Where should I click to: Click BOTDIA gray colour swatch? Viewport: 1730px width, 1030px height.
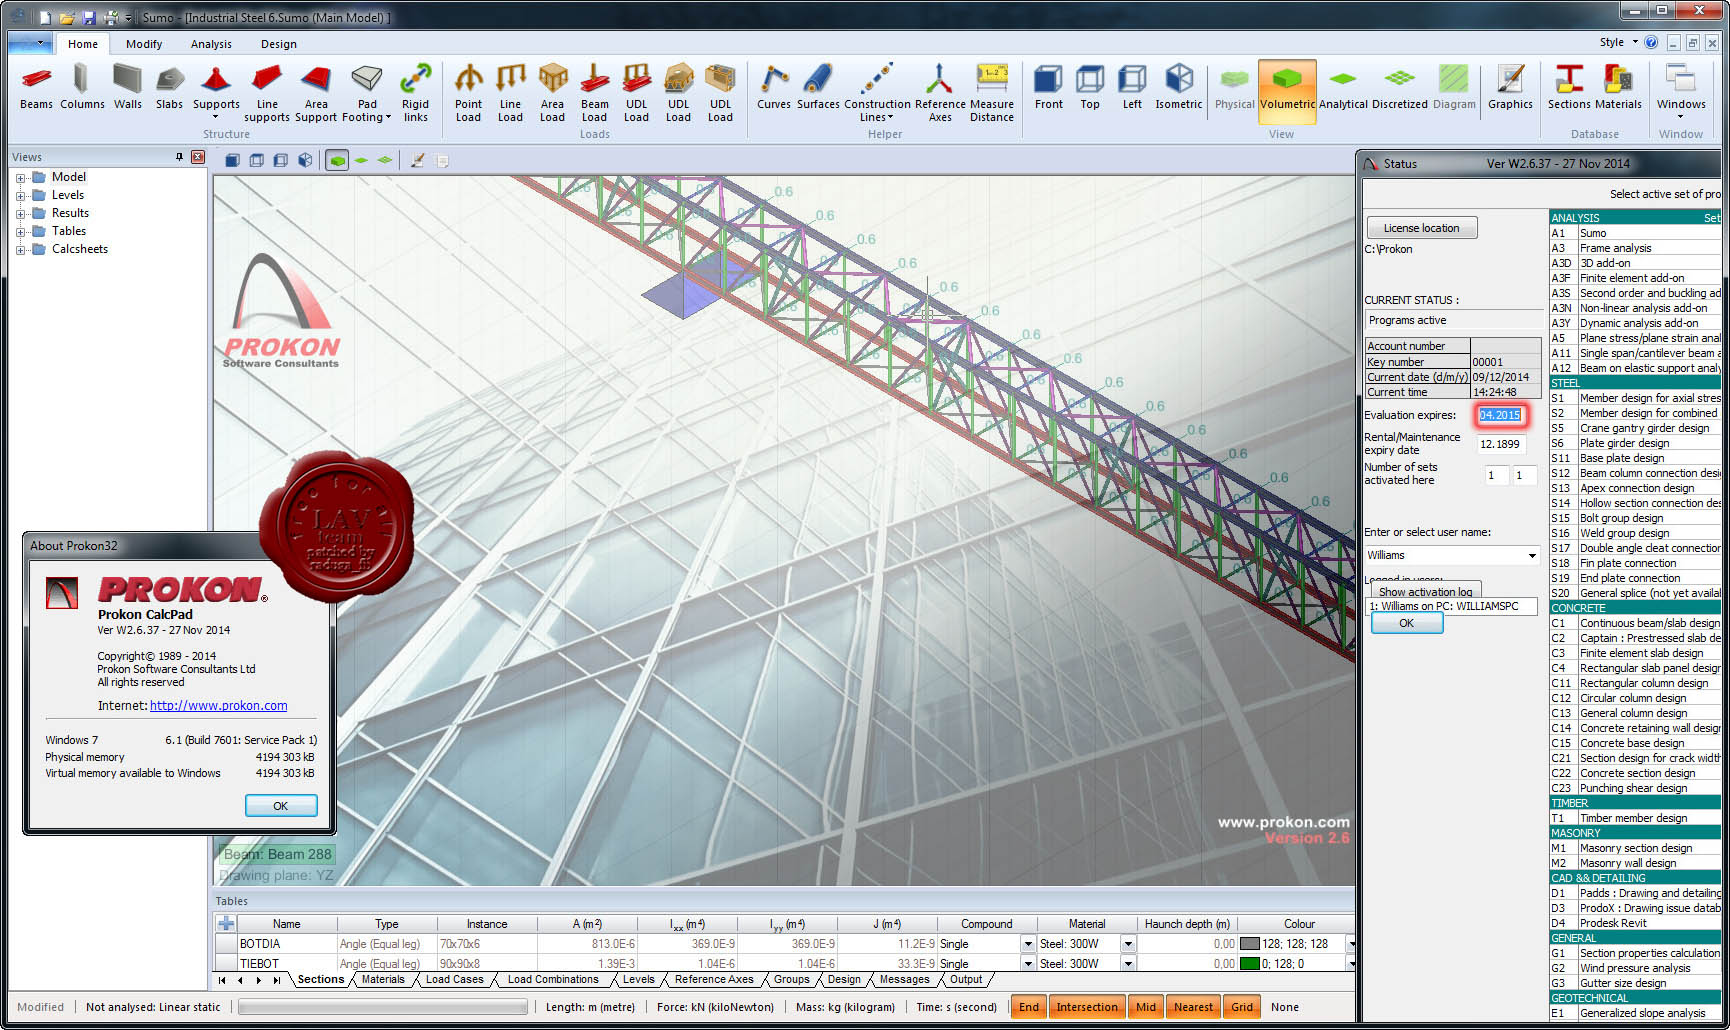(1249, 944)
